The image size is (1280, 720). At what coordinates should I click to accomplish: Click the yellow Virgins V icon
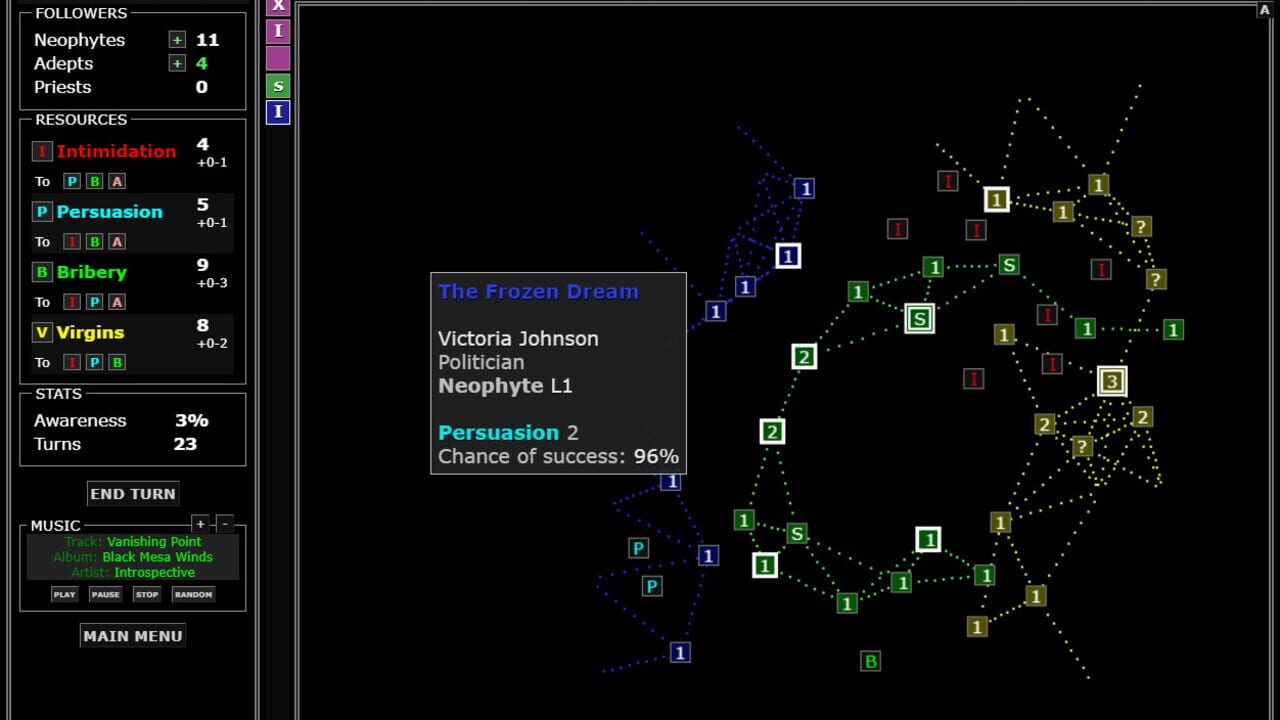(x=42, y=332)
